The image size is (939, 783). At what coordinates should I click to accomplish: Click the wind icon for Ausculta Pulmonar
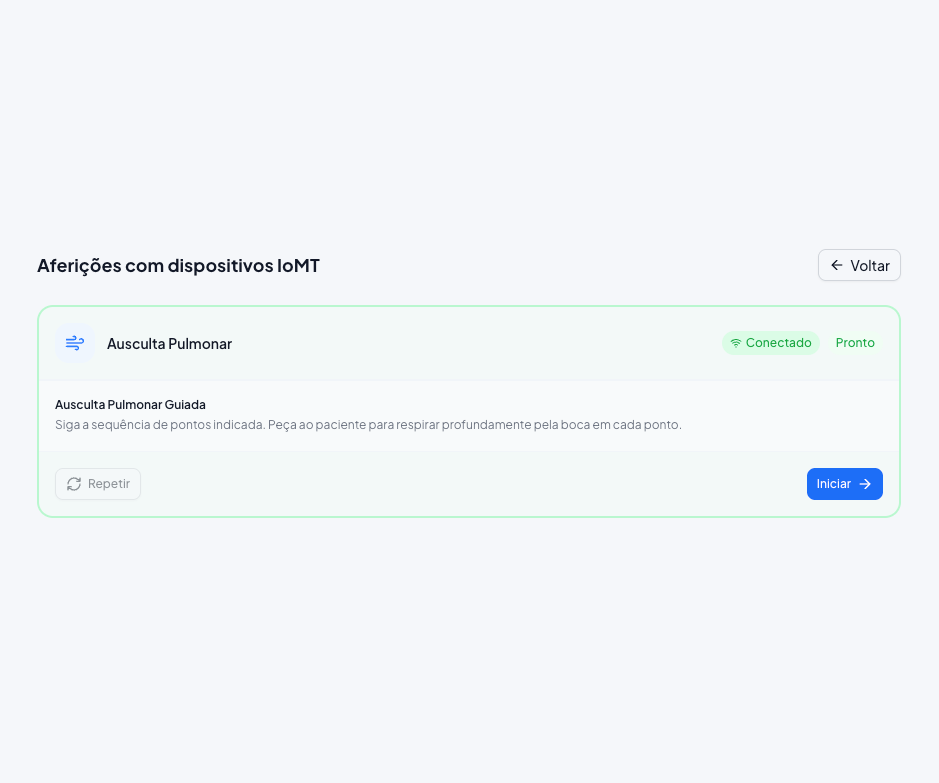75,343
